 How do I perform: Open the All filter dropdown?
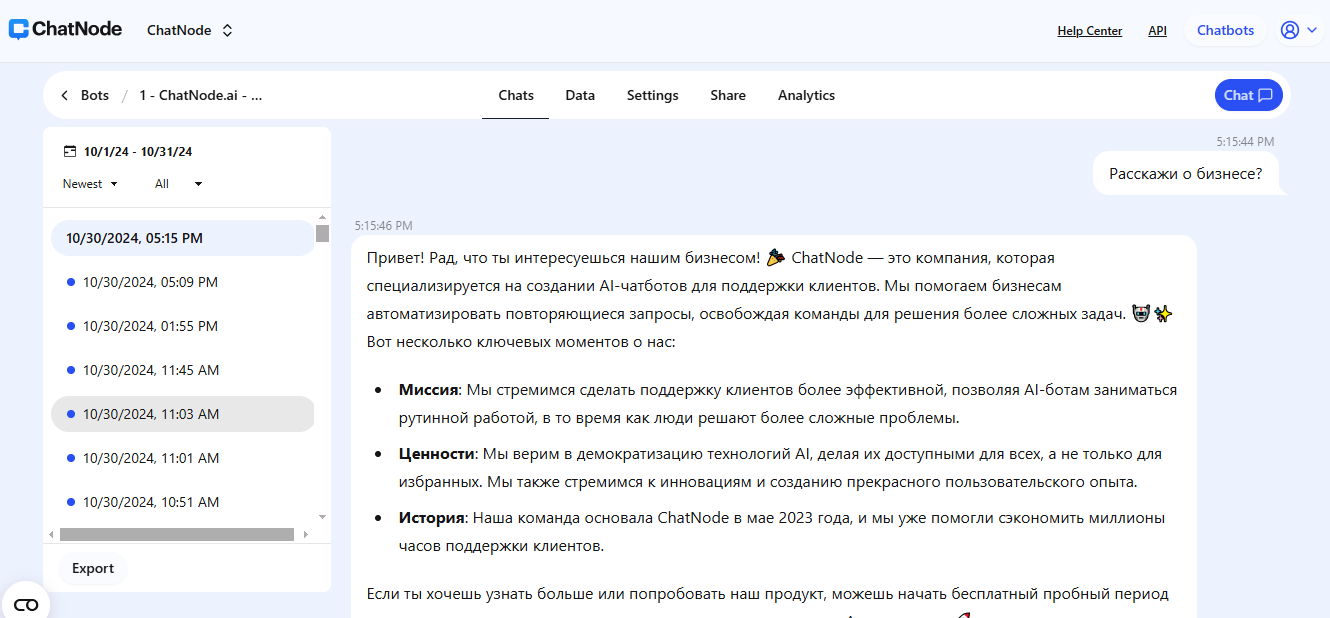tap(178, 184)
